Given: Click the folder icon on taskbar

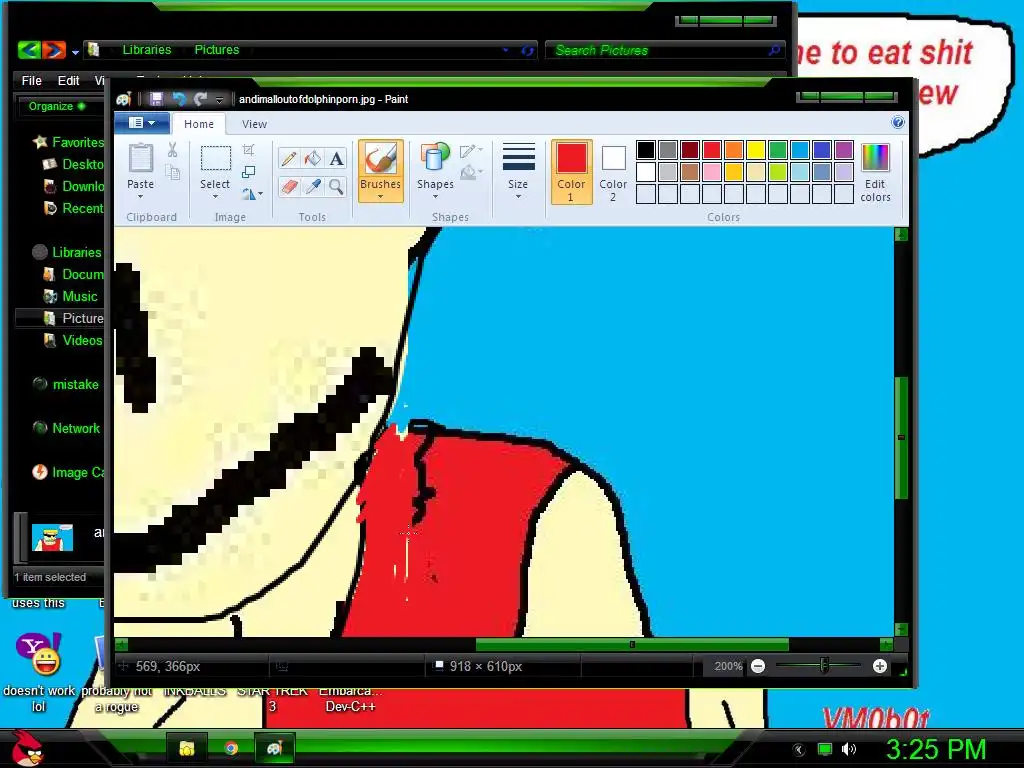Looking at the screenshot, I should click(x=187, y=748).
